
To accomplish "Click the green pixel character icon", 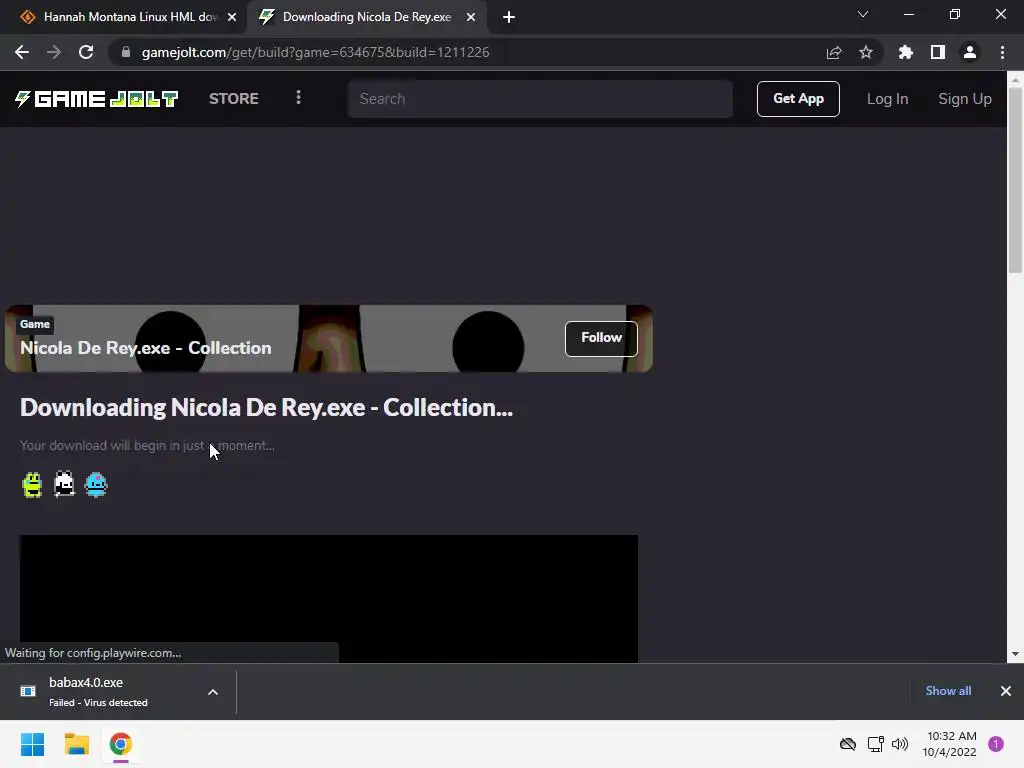I will click(32, 485).
